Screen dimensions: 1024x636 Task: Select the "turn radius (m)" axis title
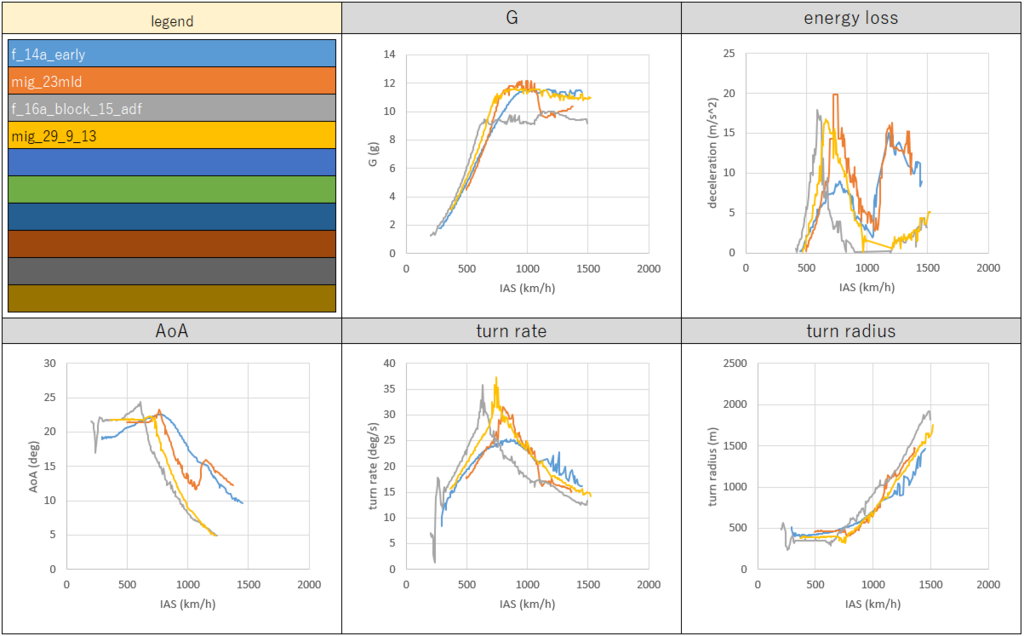(x=713, y=467)
